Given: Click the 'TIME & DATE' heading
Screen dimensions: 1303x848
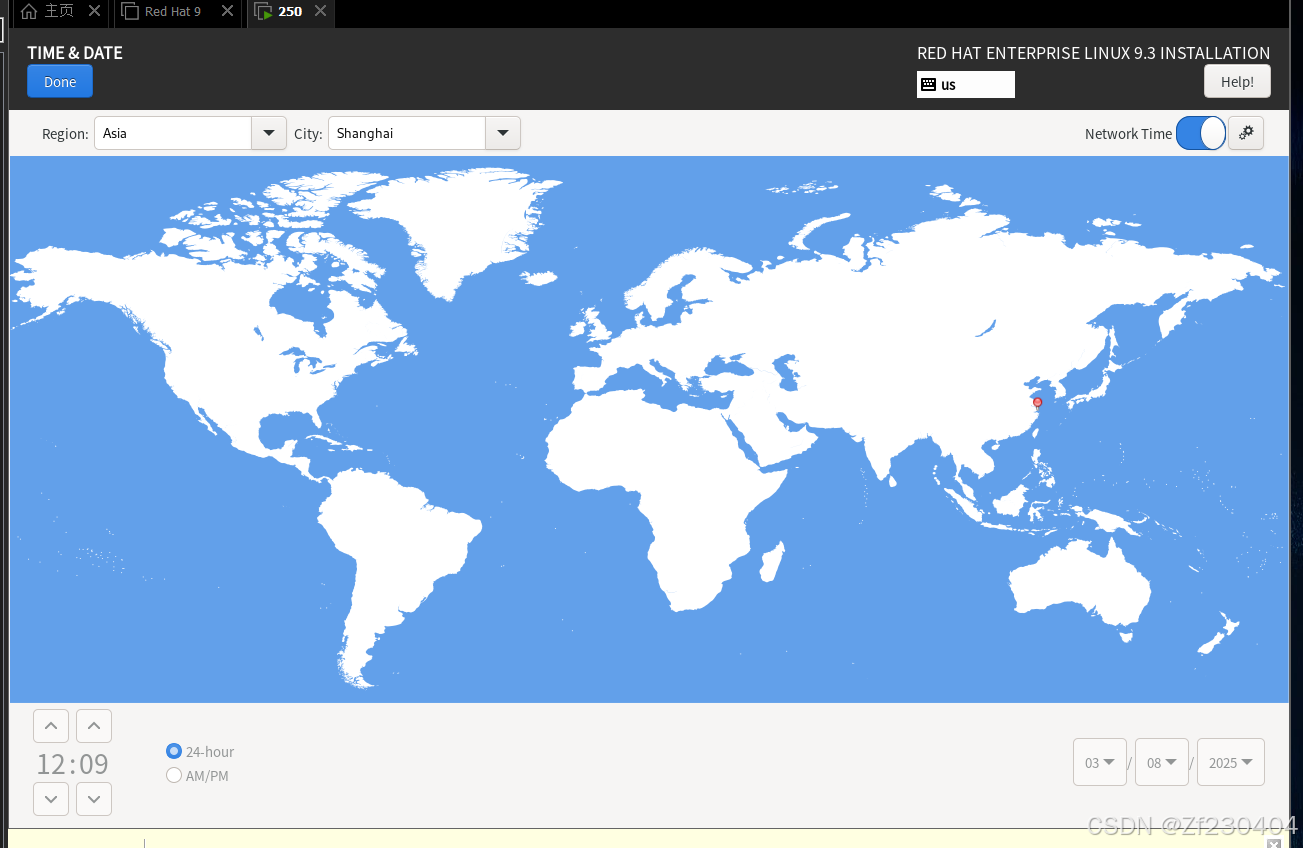Looking at the screenshot, I should click(x=75, y=53).
